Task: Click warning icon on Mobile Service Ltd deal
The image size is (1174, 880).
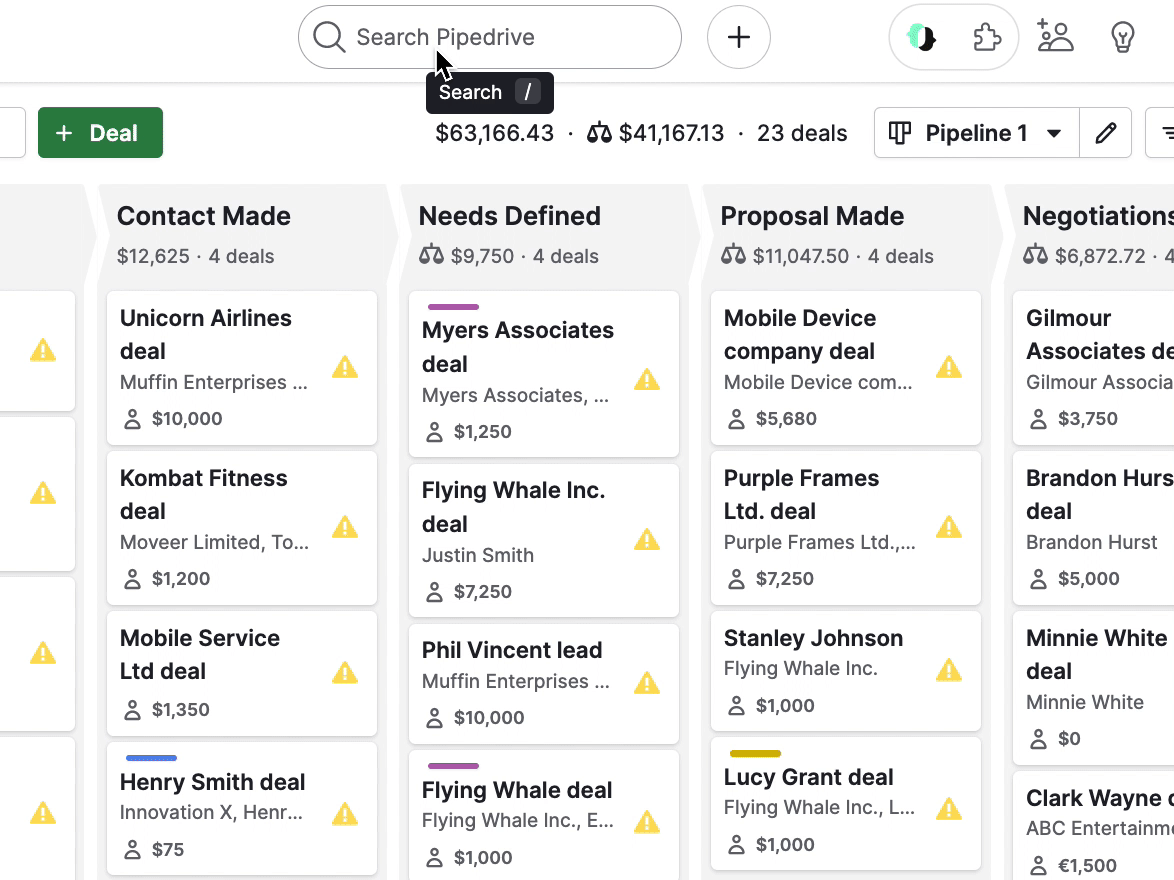Action: click(344, 672)
